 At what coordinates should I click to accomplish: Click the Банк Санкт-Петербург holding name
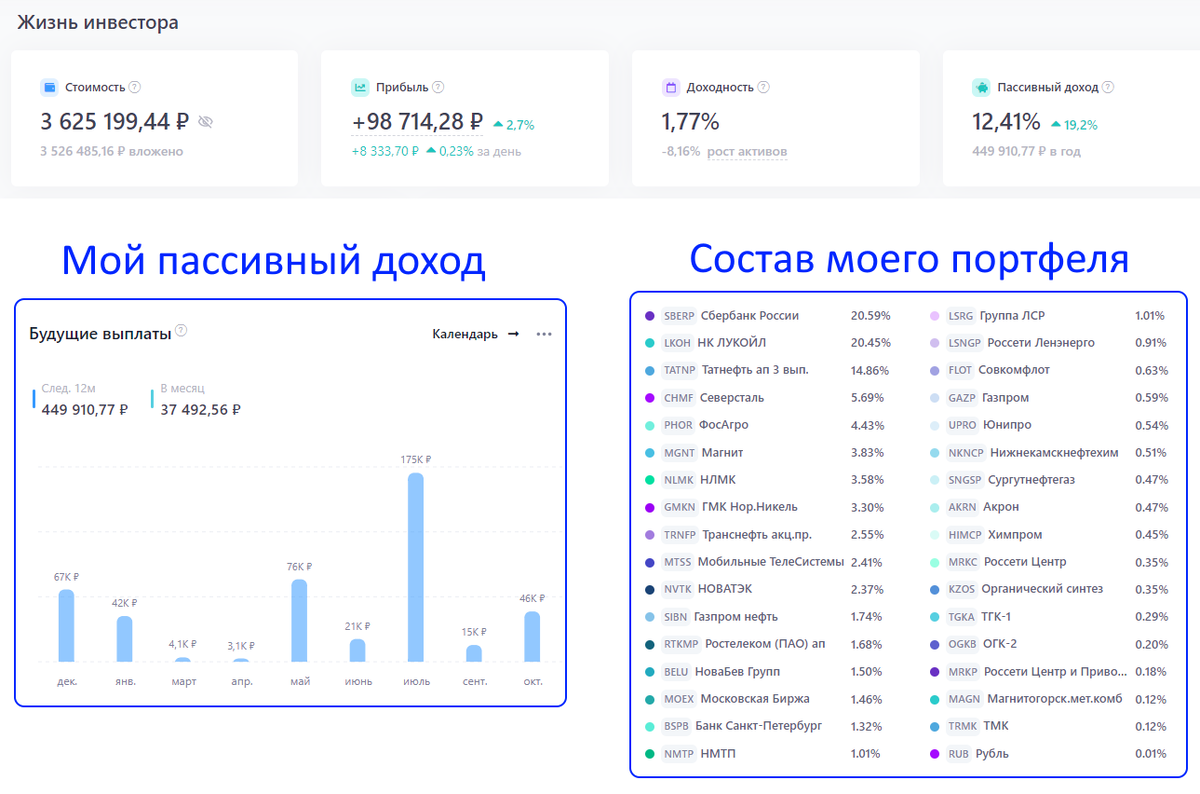[x=758, y=726]
